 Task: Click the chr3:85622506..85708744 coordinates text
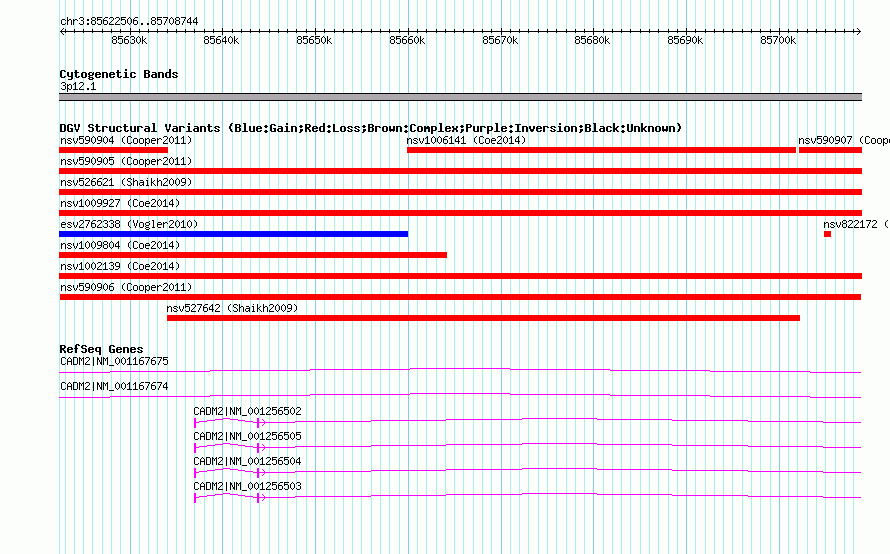(x=129, y=21)
